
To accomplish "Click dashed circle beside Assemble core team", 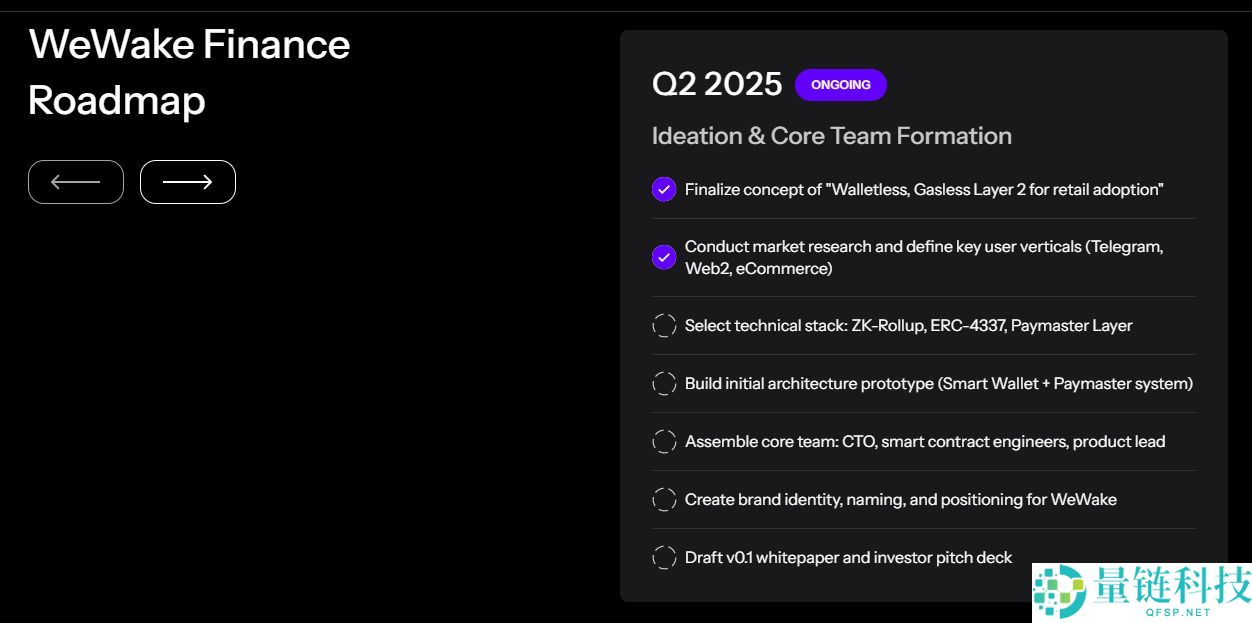I will click(x=664, y=441).
